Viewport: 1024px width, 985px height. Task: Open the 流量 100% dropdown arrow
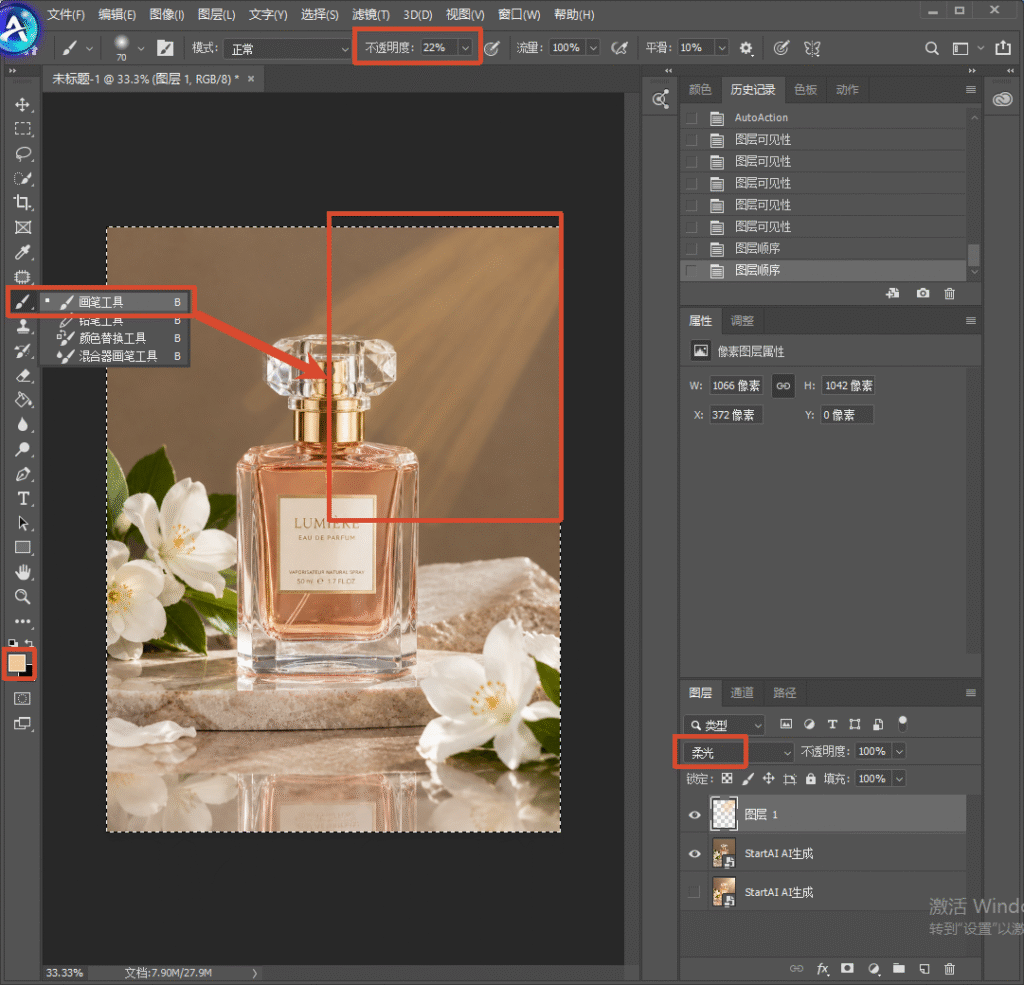pos(593,48)
